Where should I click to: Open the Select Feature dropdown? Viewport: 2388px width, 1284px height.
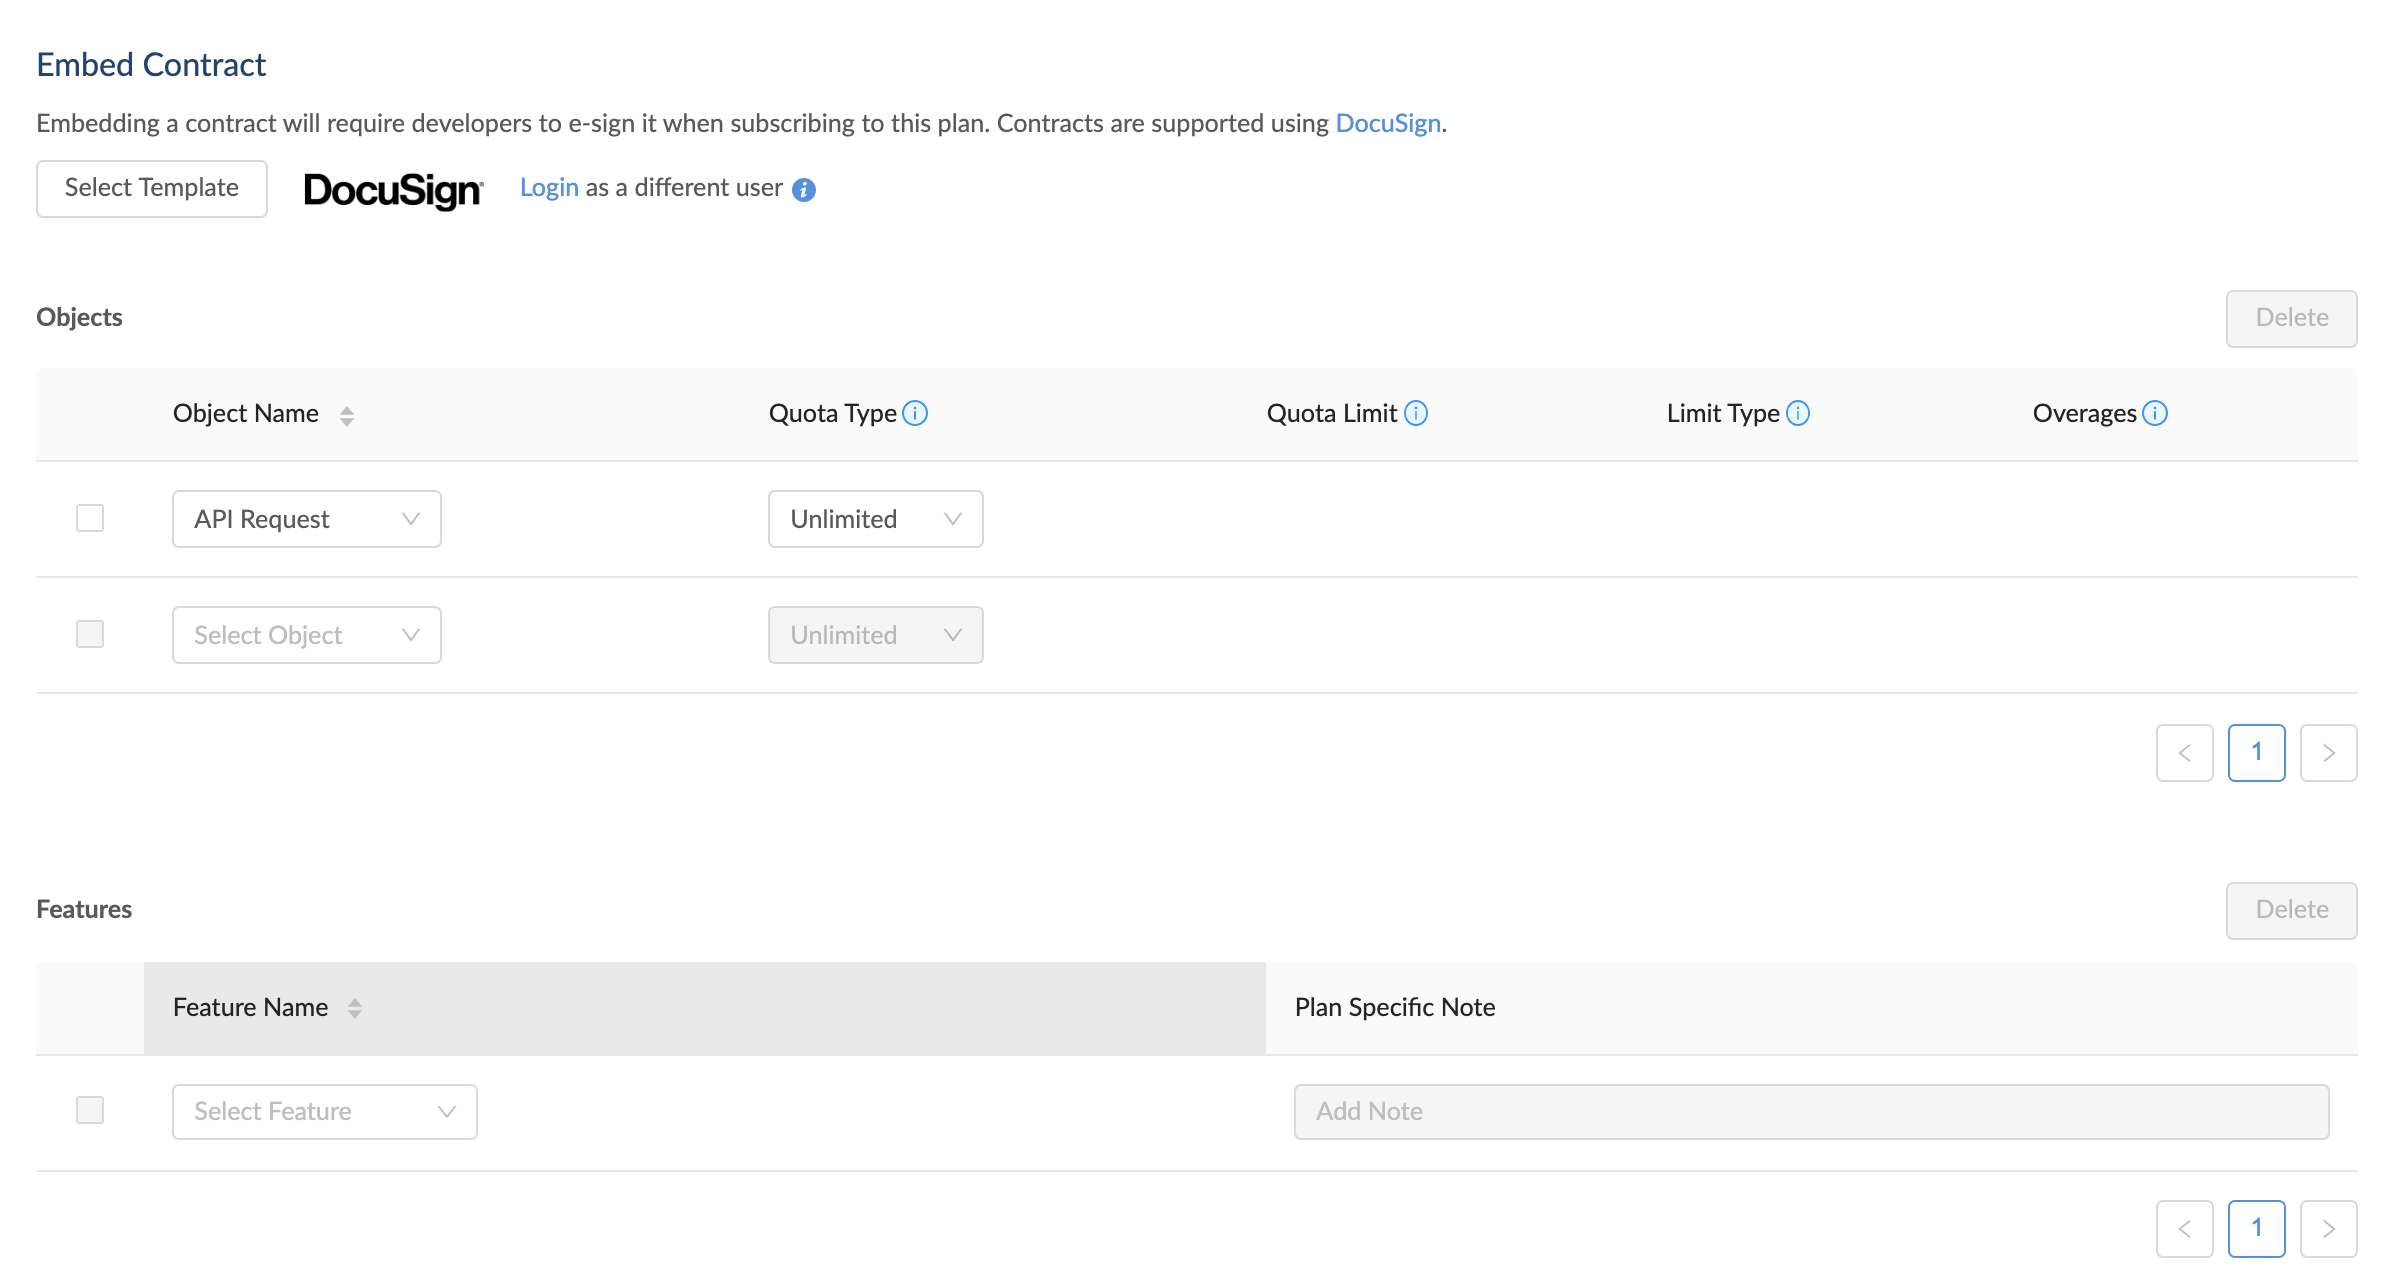pos(324,1111)
